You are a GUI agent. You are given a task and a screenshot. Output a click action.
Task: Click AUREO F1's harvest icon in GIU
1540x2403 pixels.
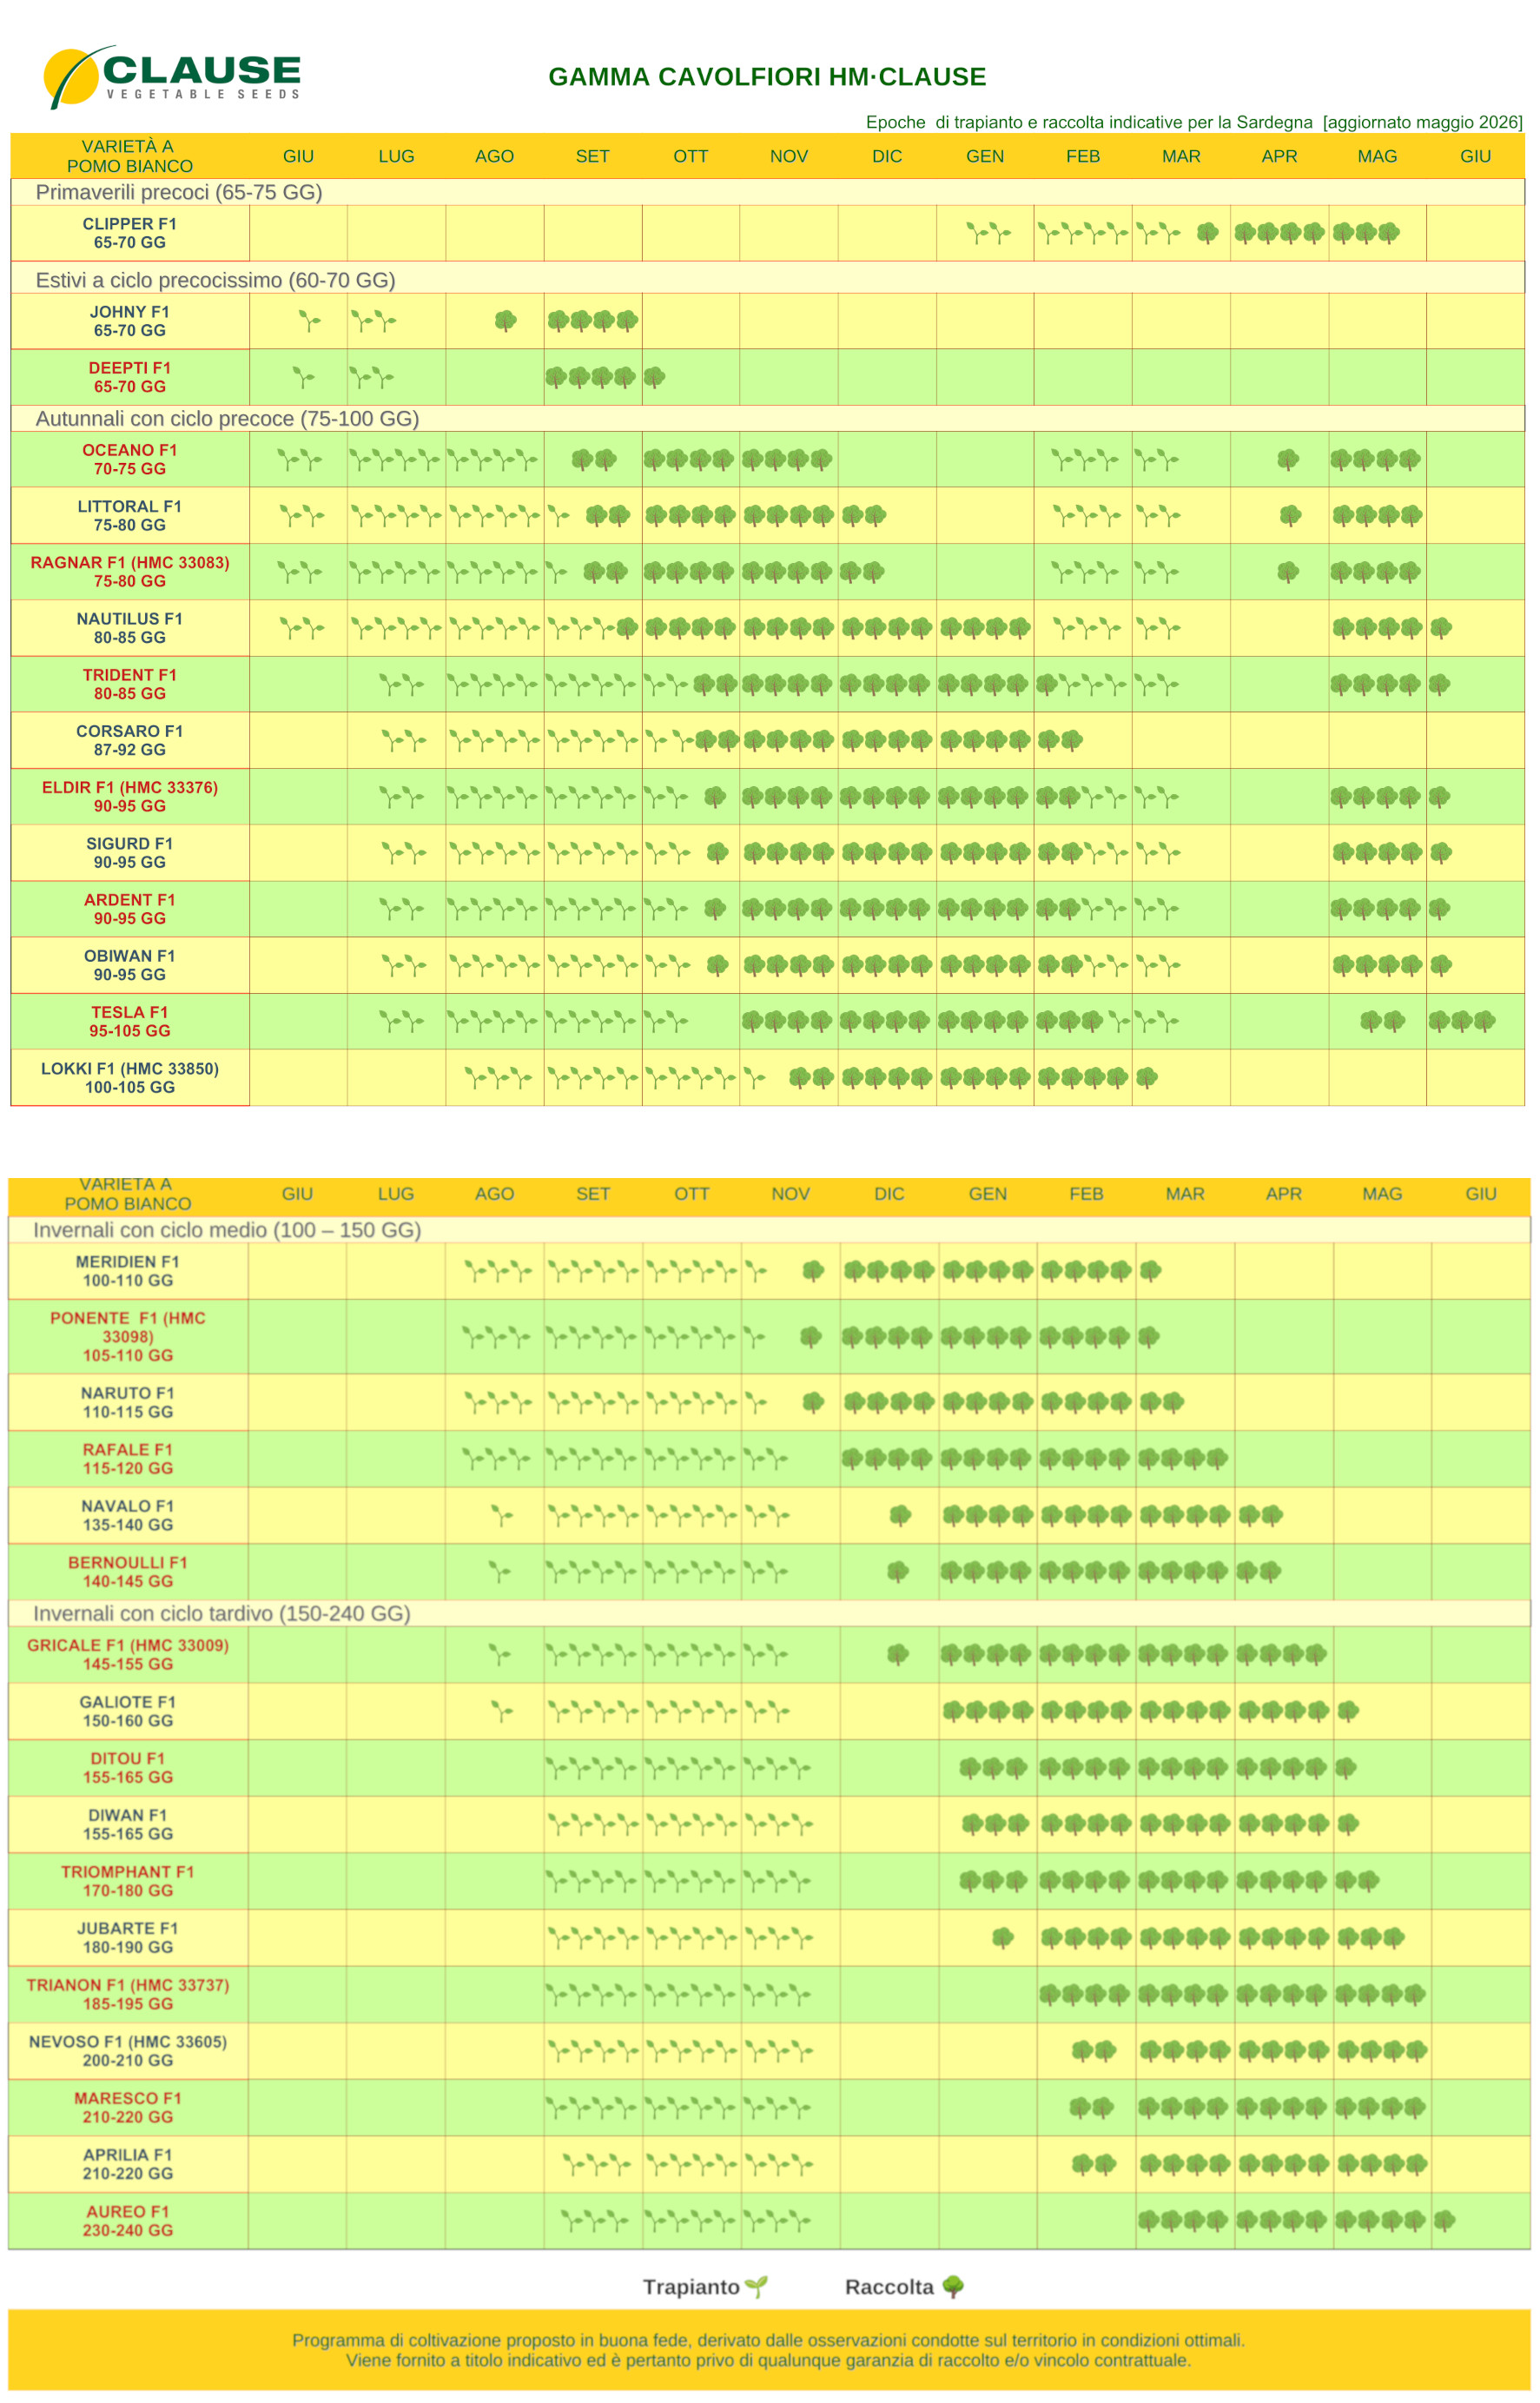(1444, 2220)
